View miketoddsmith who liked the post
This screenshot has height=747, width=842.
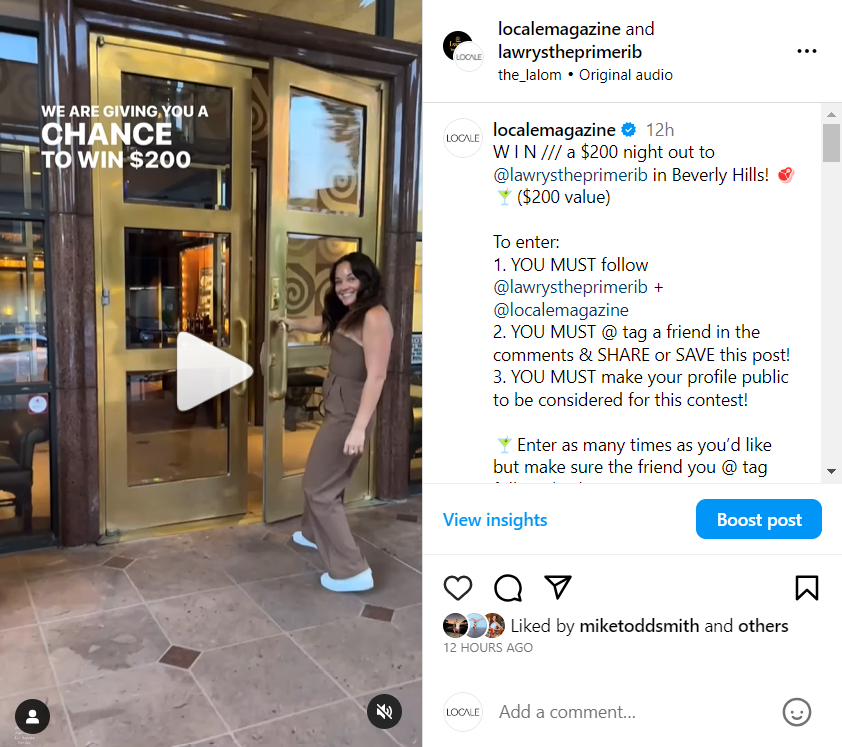coord(639,626)
